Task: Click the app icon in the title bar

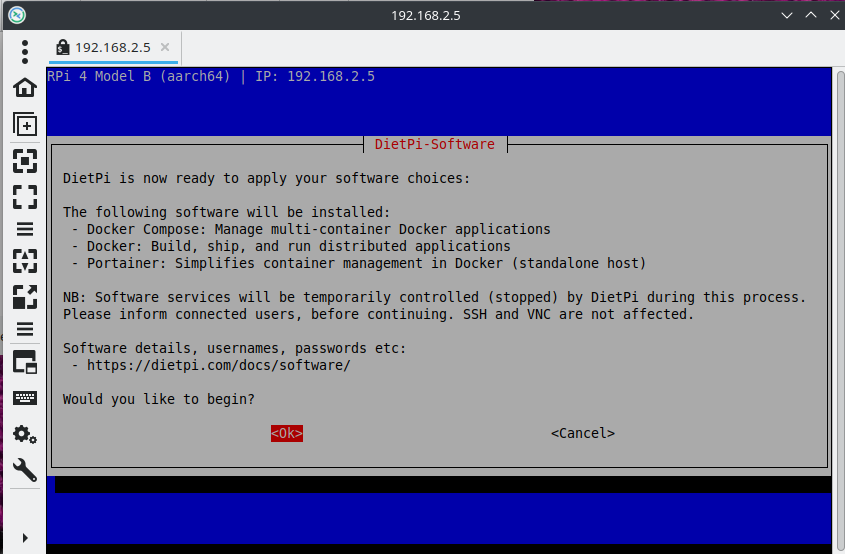Action: pos(17,15)
